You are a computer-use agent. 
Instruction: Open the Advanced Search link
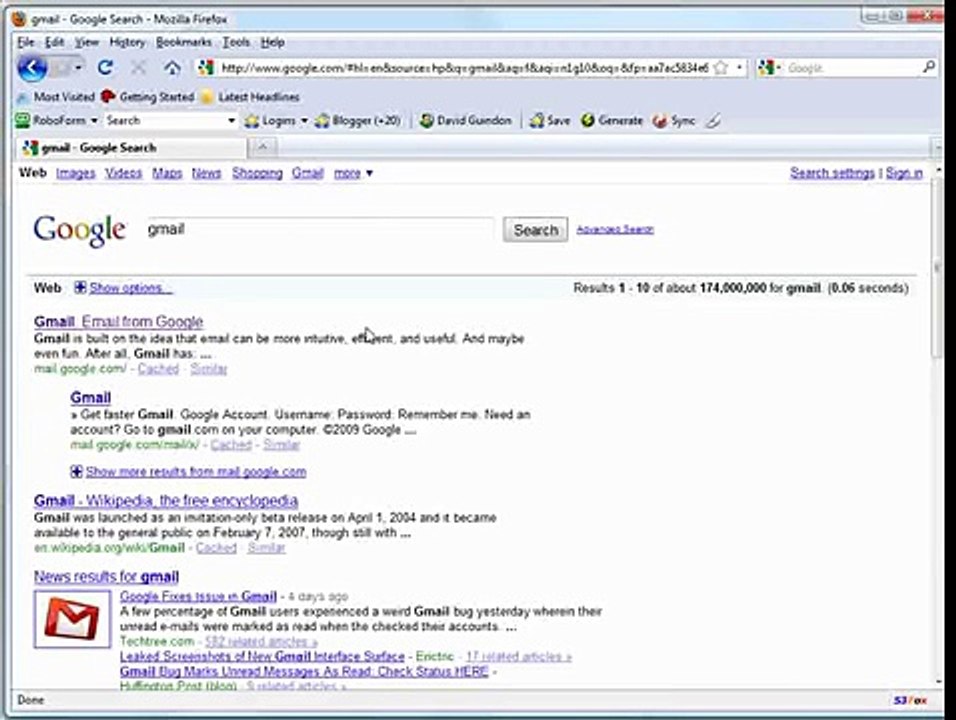click(615, 229)
